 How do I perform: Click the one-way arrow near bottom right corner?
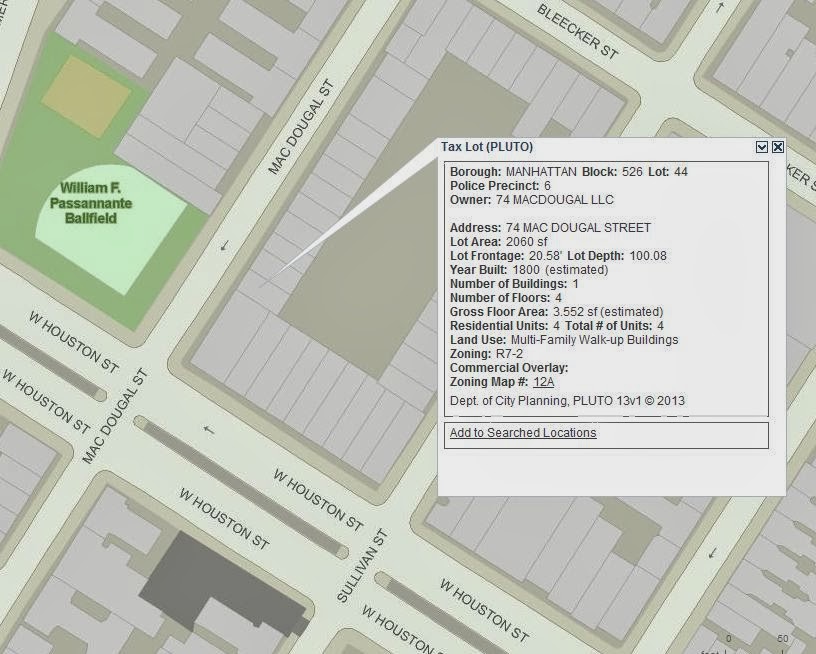point(712,553)
